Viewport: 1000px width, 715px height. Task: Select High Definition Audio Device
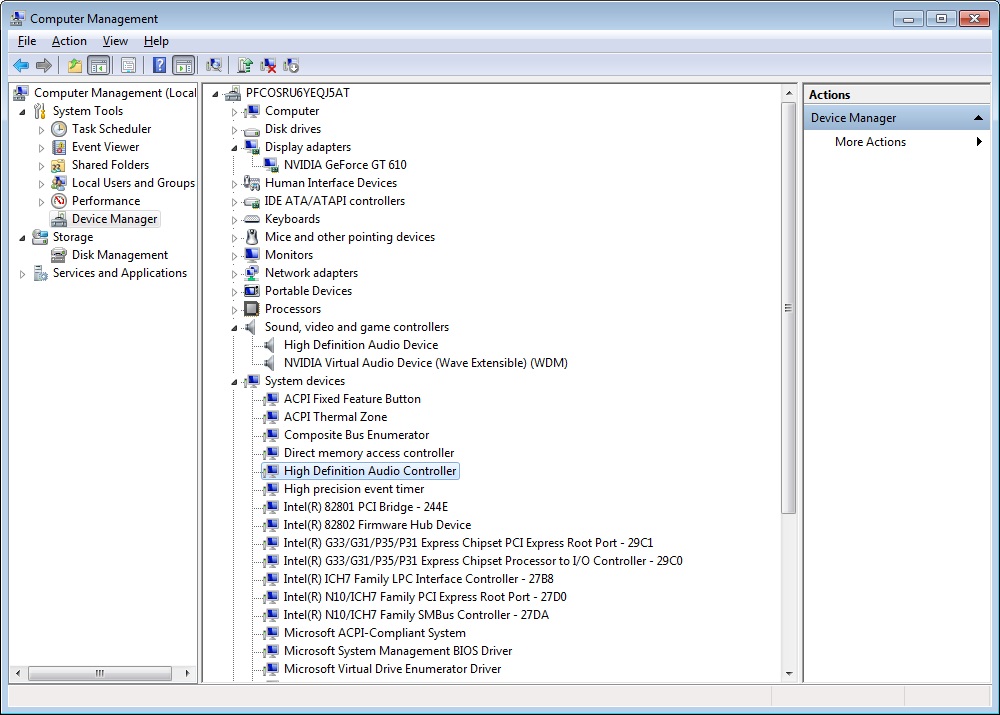pos(361,345)
